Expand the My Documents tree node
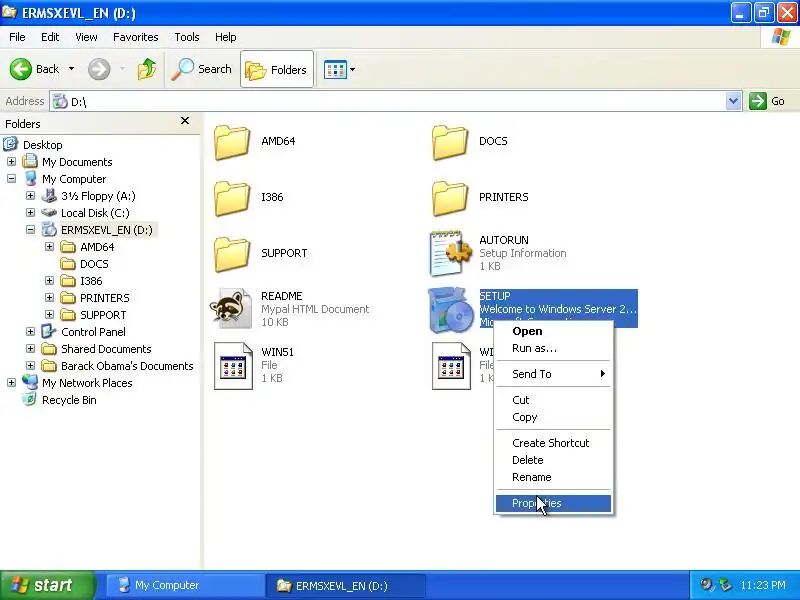800x600 pixels. coord(11,162)
